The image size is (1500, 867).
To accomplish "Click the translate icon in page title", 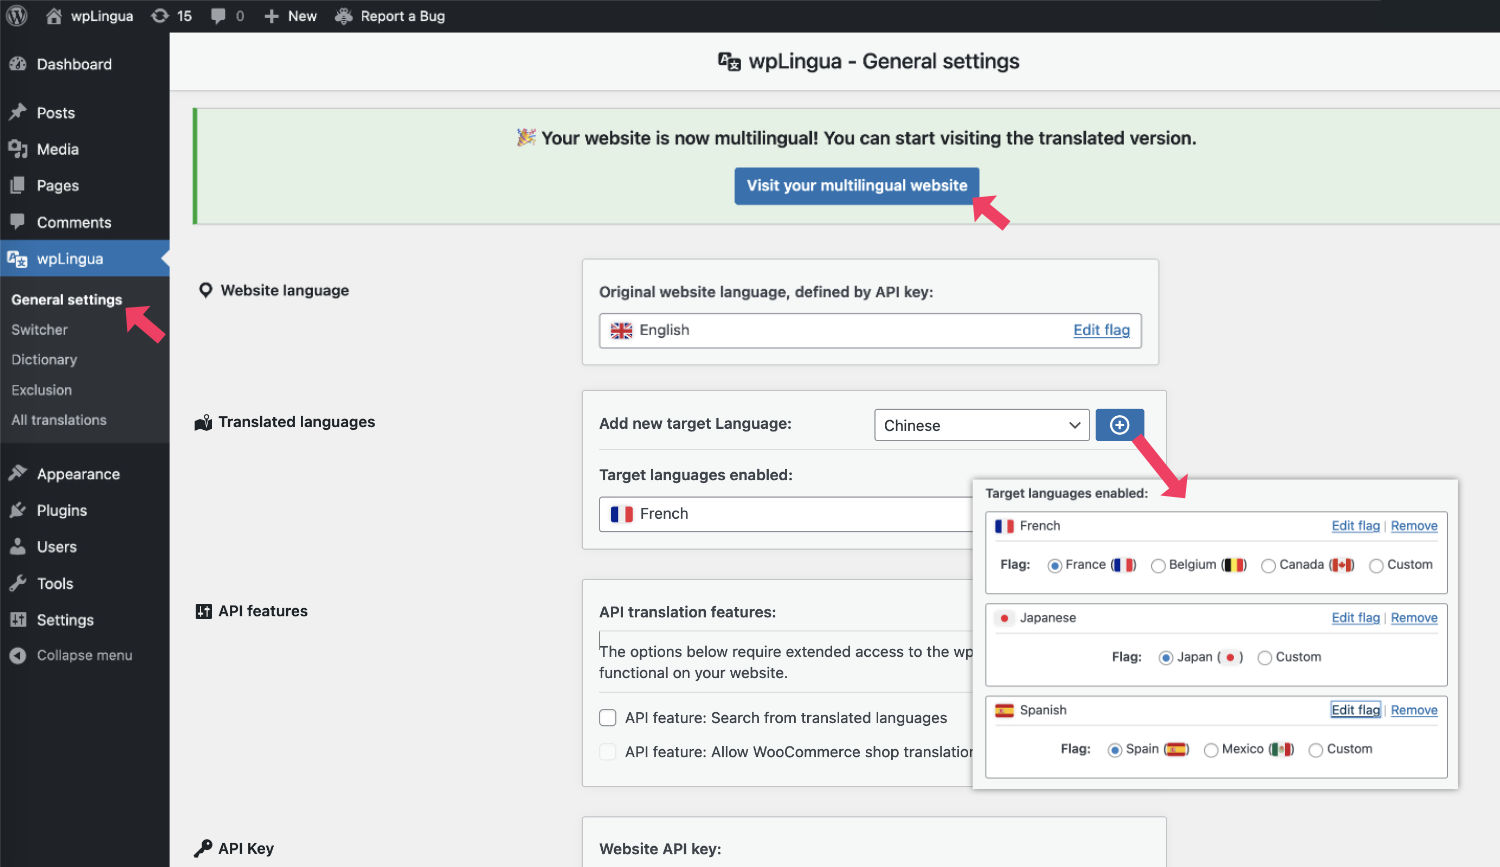I will point(730,62).
